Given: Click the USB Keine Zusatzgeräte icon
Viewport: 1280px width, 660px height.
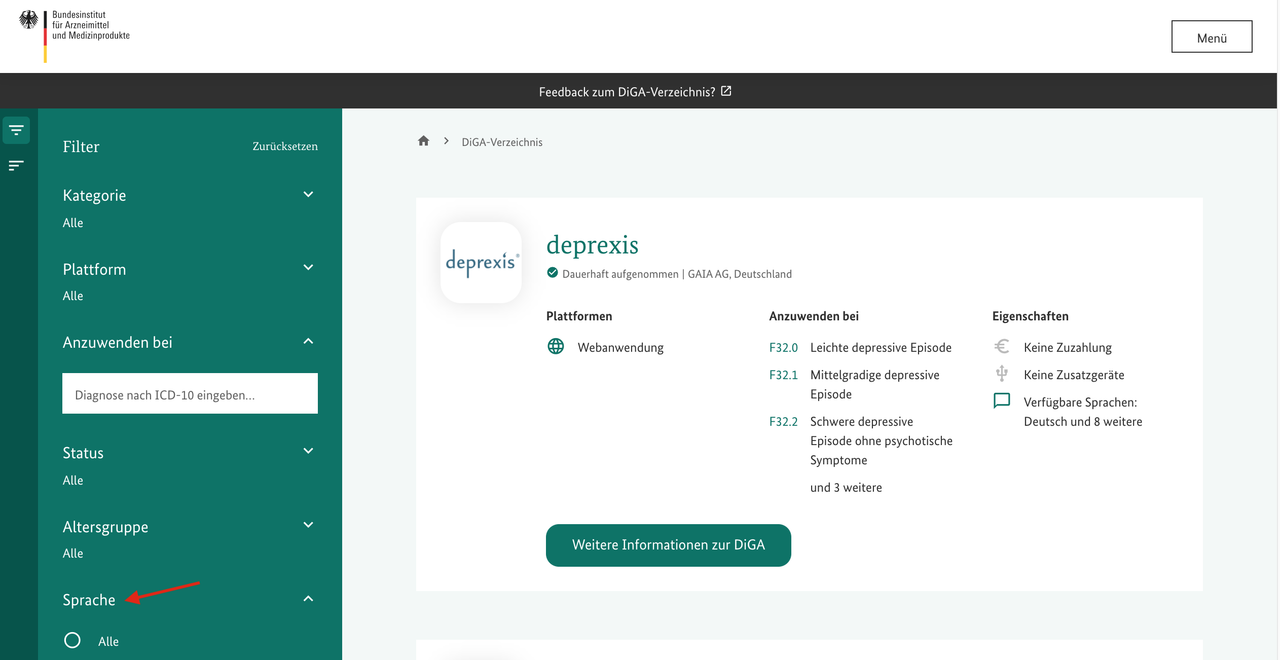Looking at the screenshot, I should click(1002, 374).
